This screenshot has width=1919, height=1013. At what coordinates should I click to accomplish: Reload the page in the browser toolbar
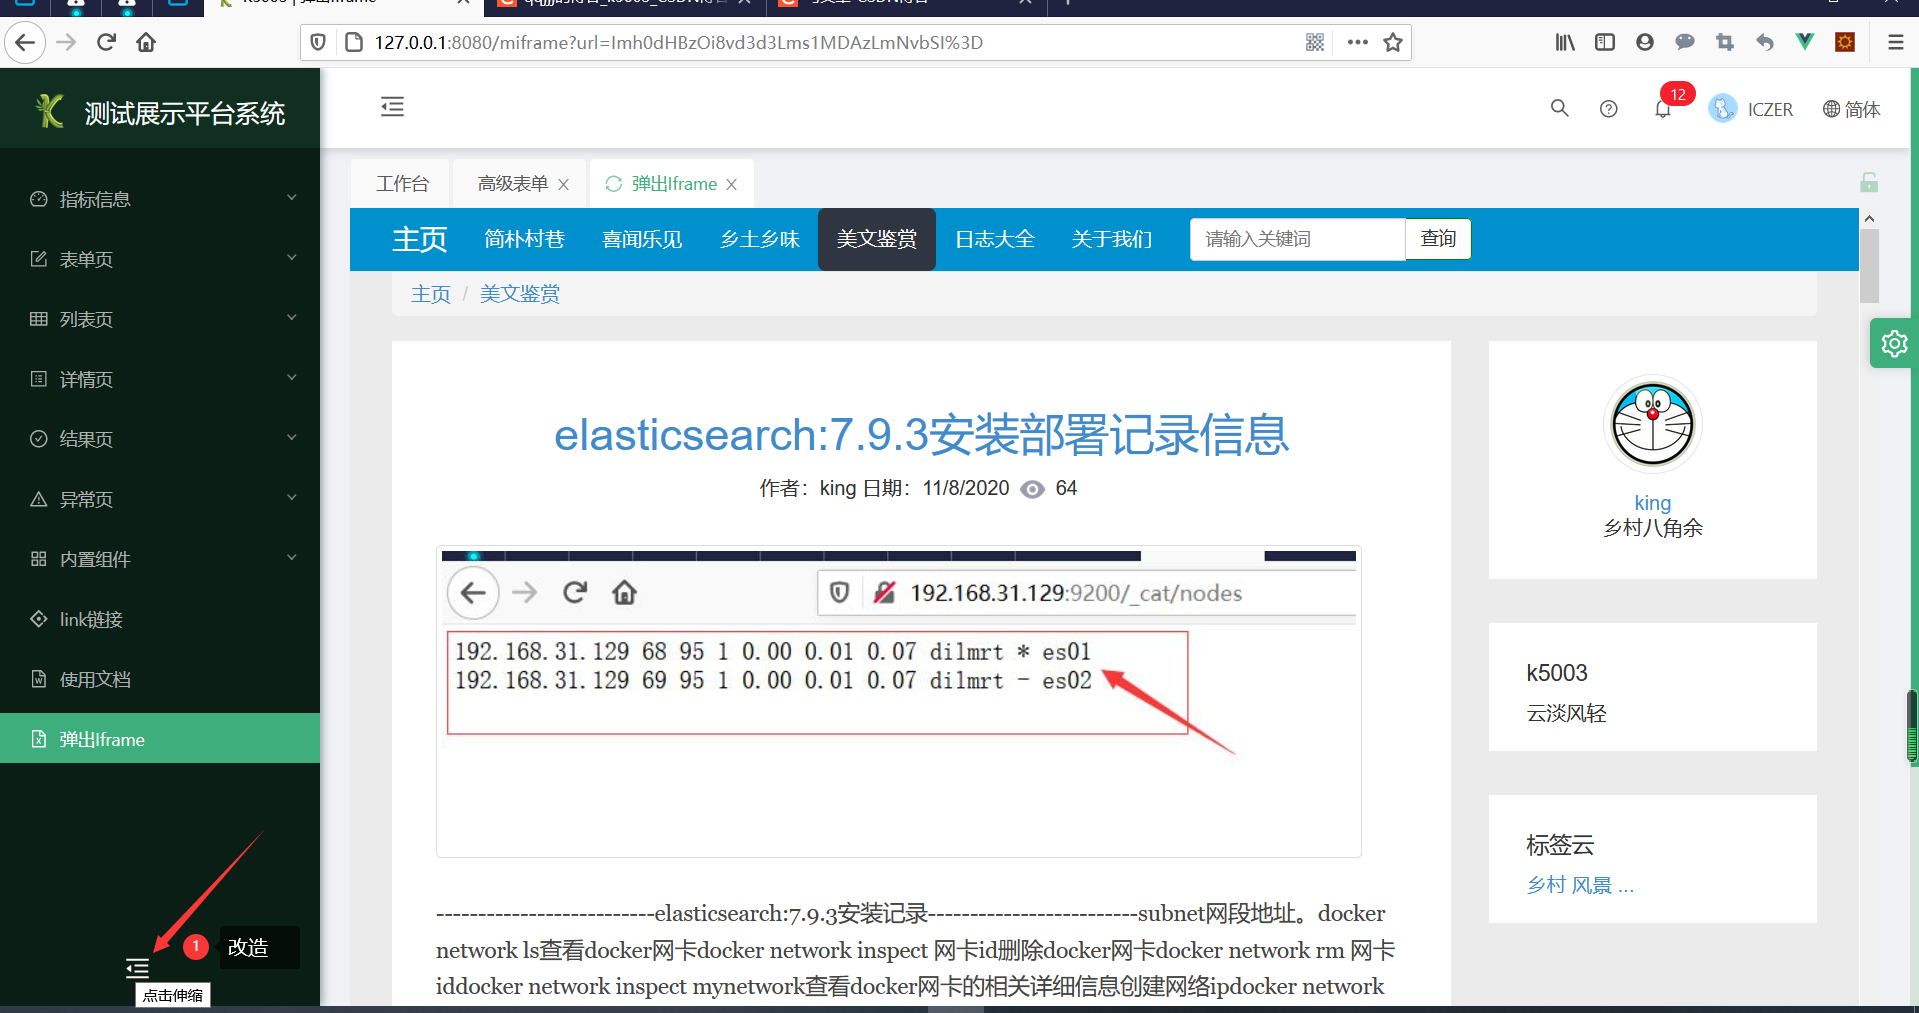pos(106,42)
